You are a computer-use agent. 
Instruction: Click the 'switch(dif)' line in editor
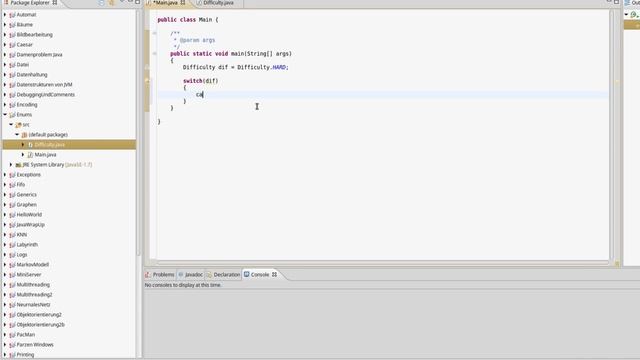click(200, 81)
